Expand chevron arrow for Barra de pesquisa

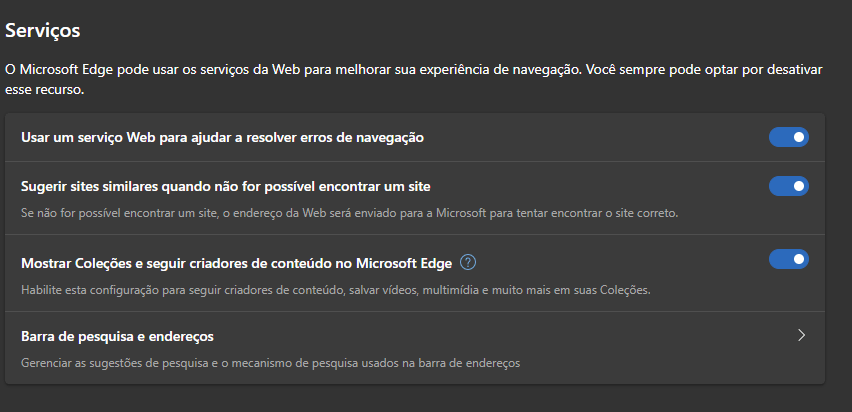coord(801,335)
